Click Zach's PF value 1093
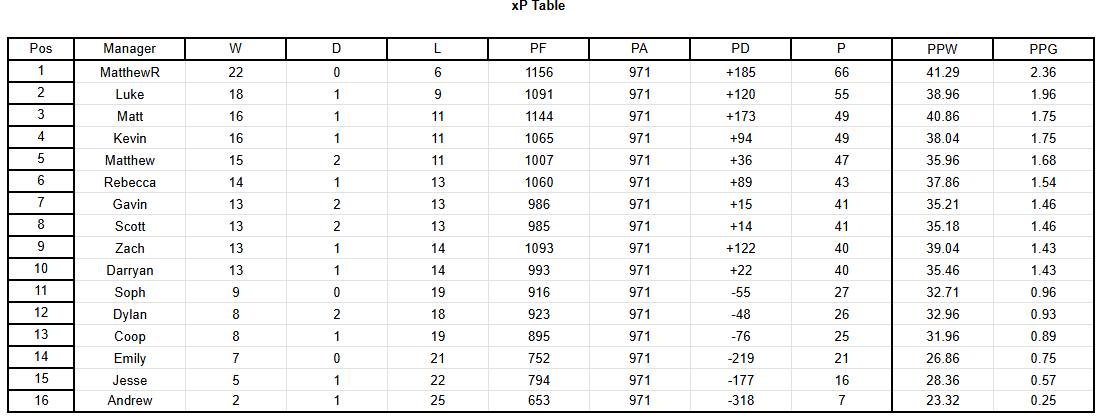The width and height of the screenshot is (1100, 418). point(538,248)
